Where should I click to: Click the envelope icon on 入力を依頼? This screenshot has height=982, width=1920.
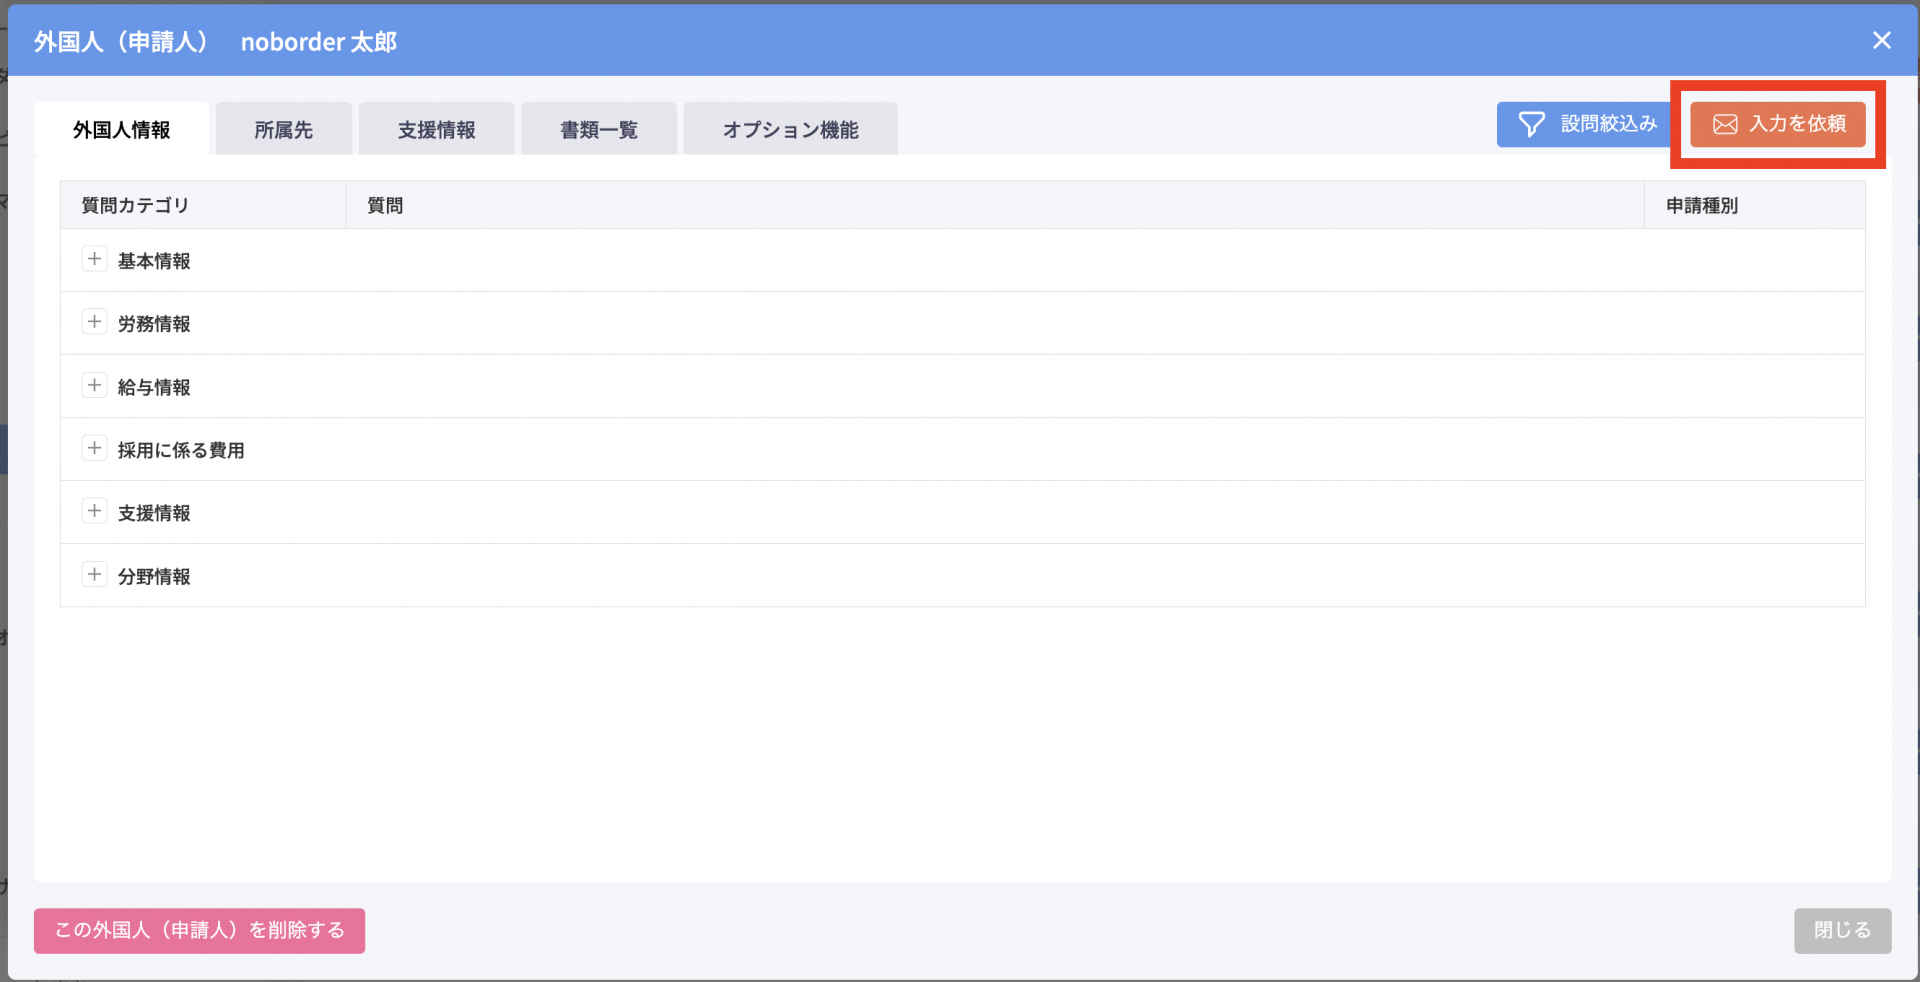coord(1725,124)
